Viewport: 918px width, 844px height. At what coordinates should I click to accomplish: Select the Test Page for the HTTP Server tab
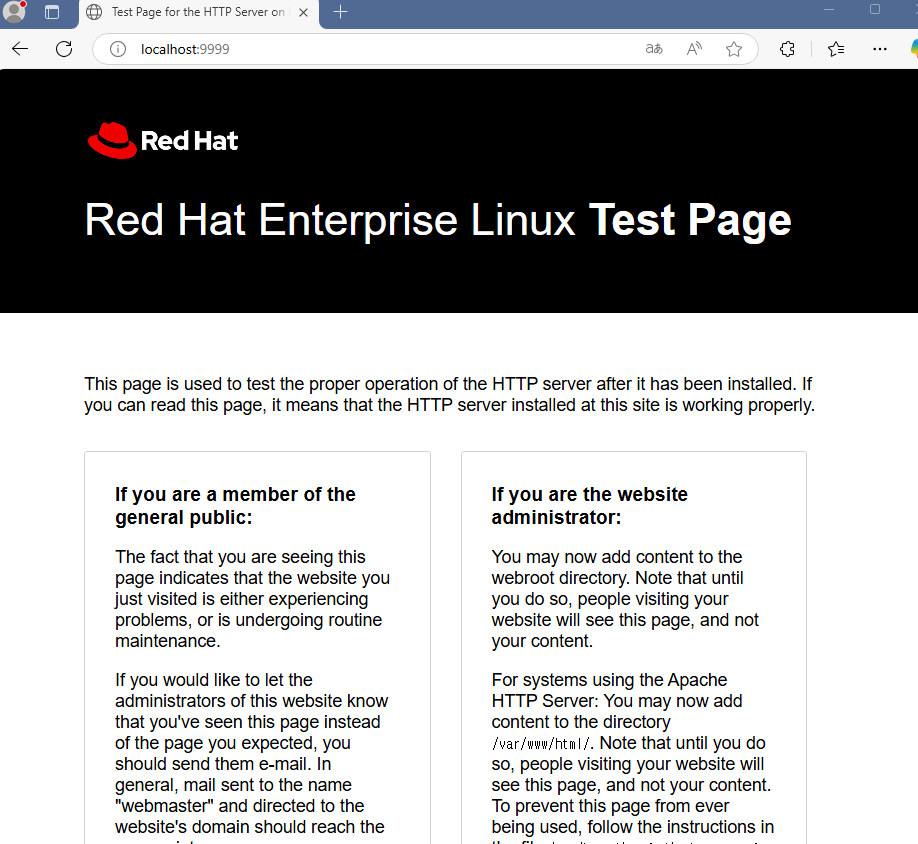(x=198, y=12)
